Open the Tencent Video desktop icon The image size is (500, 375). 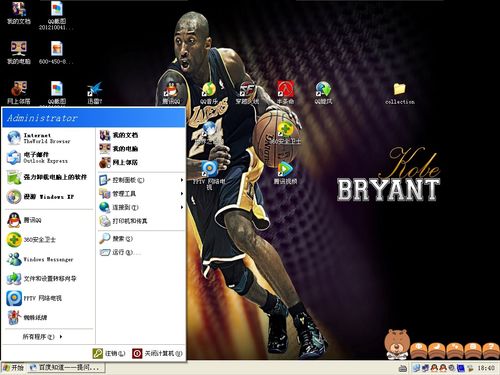click(285, 173)
